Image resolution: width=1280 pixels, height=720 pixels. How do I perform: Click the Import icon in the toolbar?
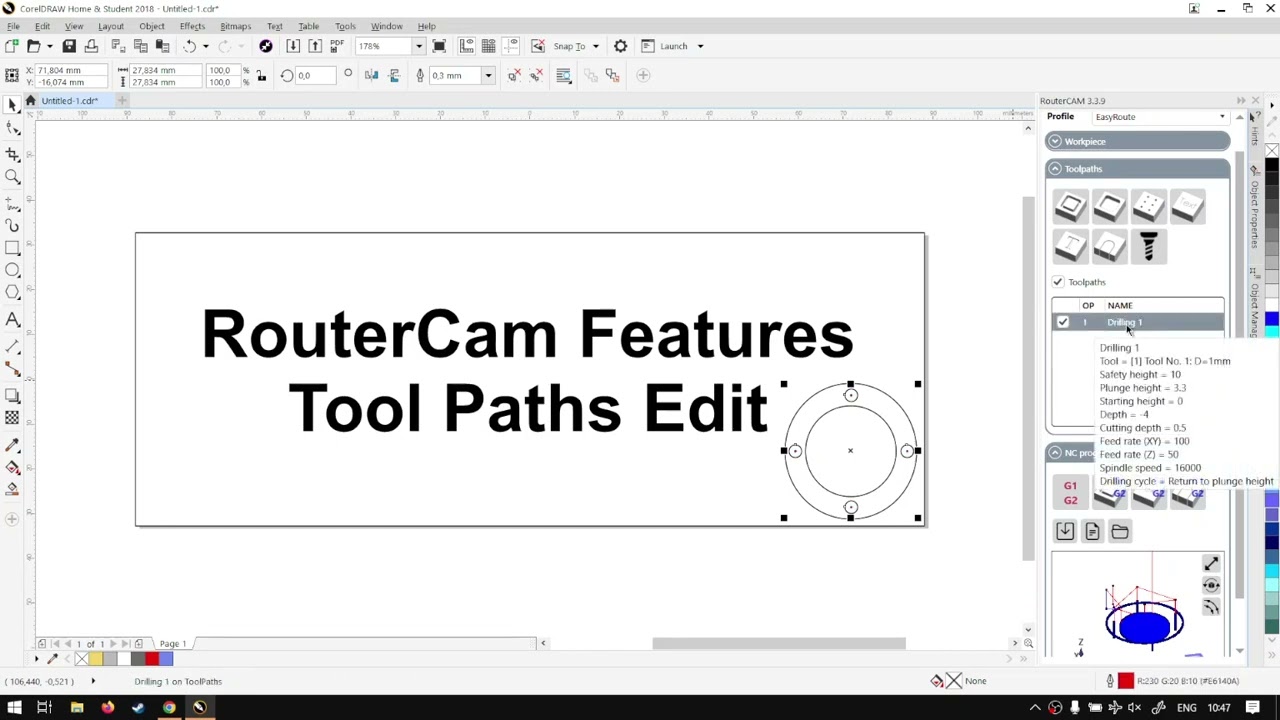[293, 46]
